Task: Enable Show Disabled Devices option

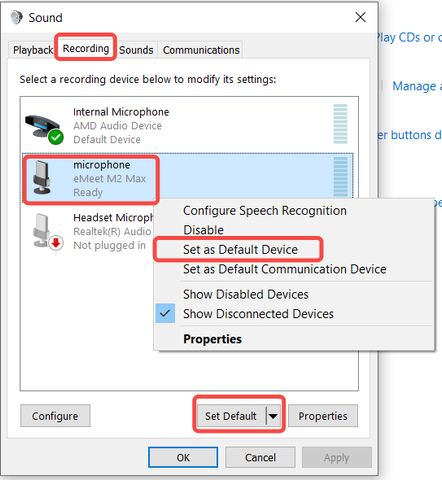Action: (246, 294)
